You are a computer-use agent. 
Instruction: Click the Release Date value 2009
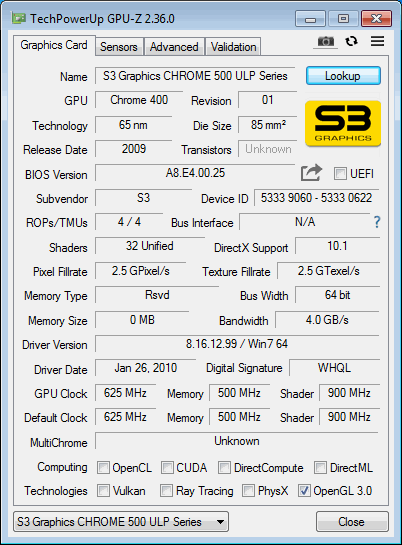click(x=133, y=149)
